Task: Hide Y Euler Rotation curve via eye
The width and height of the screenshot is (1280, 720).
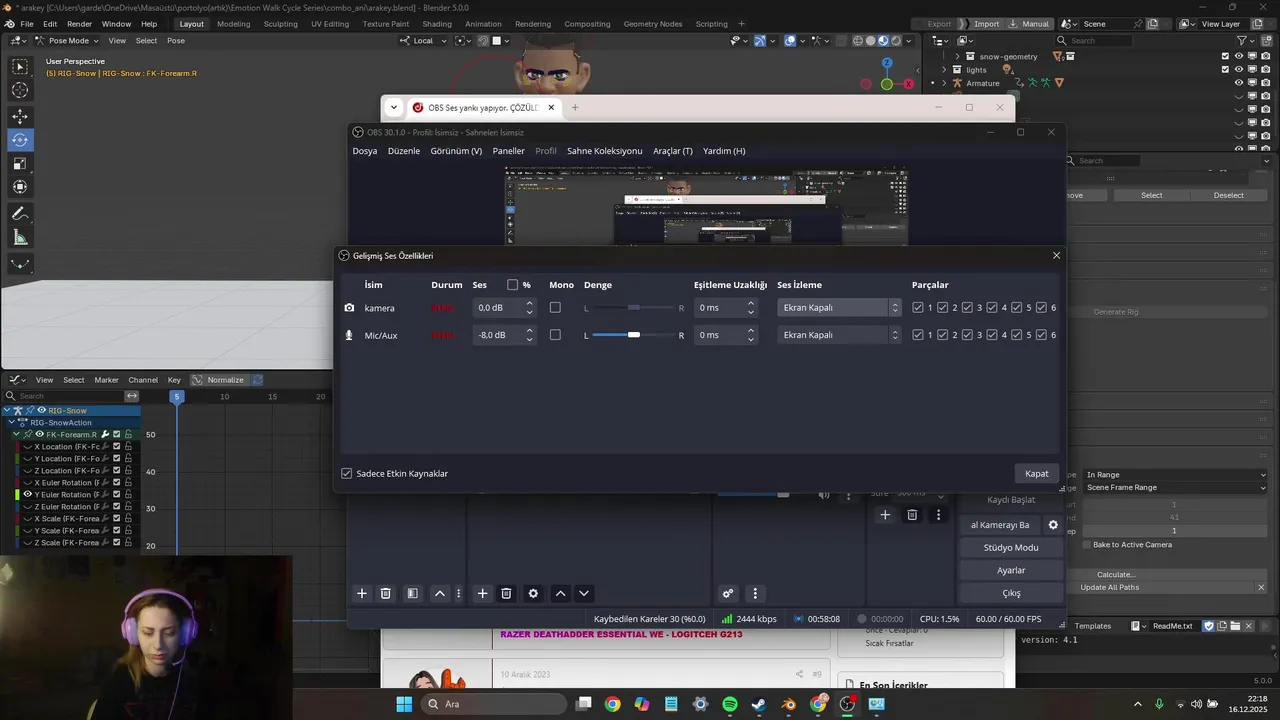Action: point(28,495)
